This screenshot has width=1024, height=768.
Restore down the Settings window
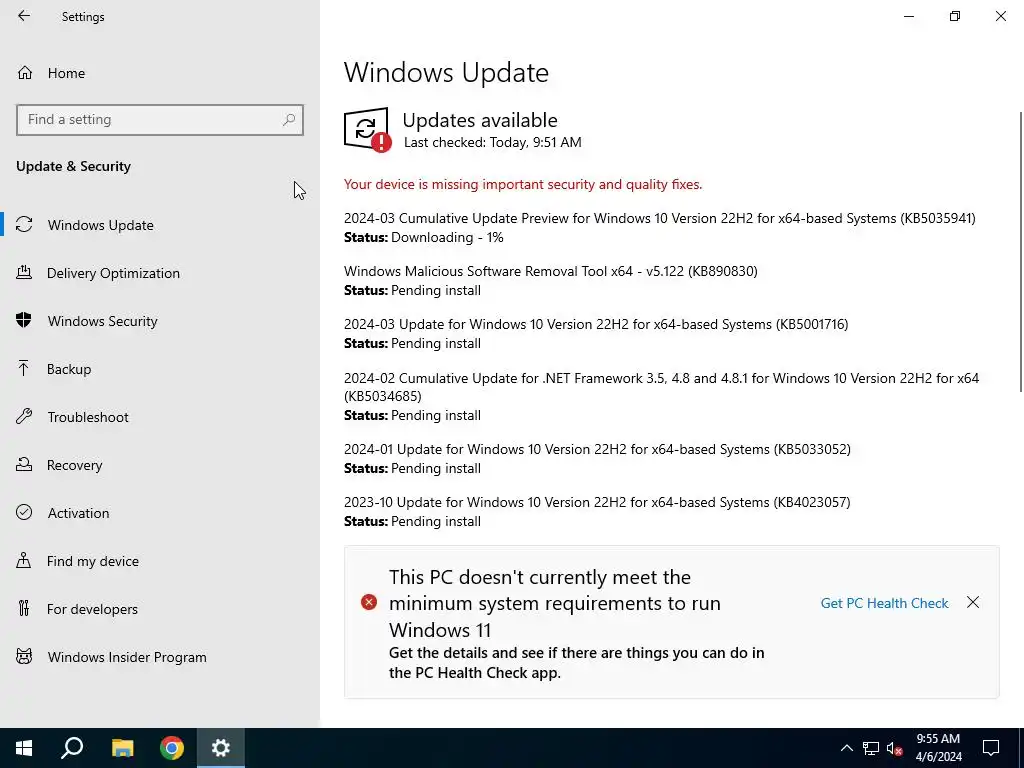[x=955, y=16]
